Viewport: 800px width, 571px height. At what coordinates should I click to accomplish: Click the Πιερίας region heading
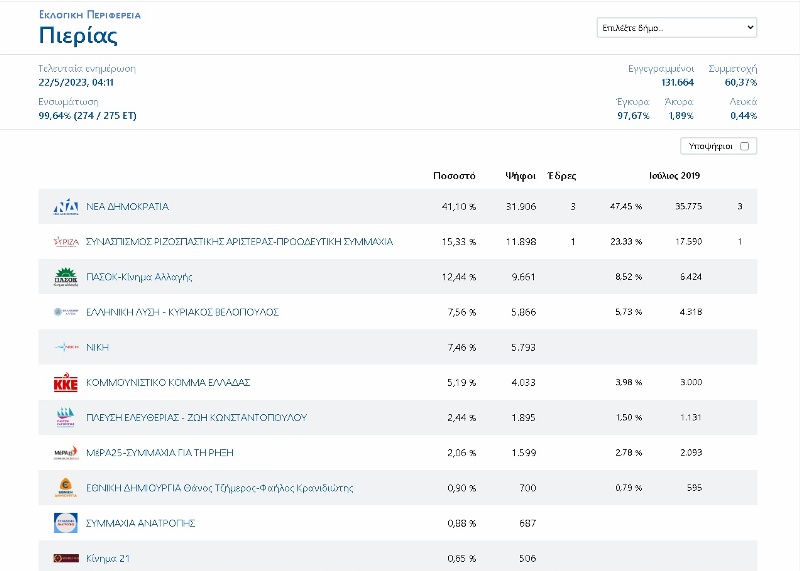pos(78,35)
